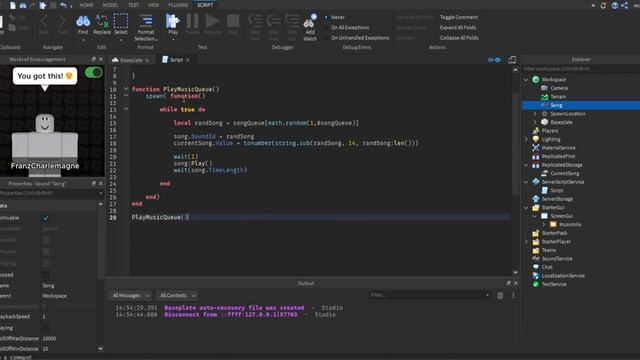
Task: Click Format Selection in the ribbon
Action: [x=146, y=28]
